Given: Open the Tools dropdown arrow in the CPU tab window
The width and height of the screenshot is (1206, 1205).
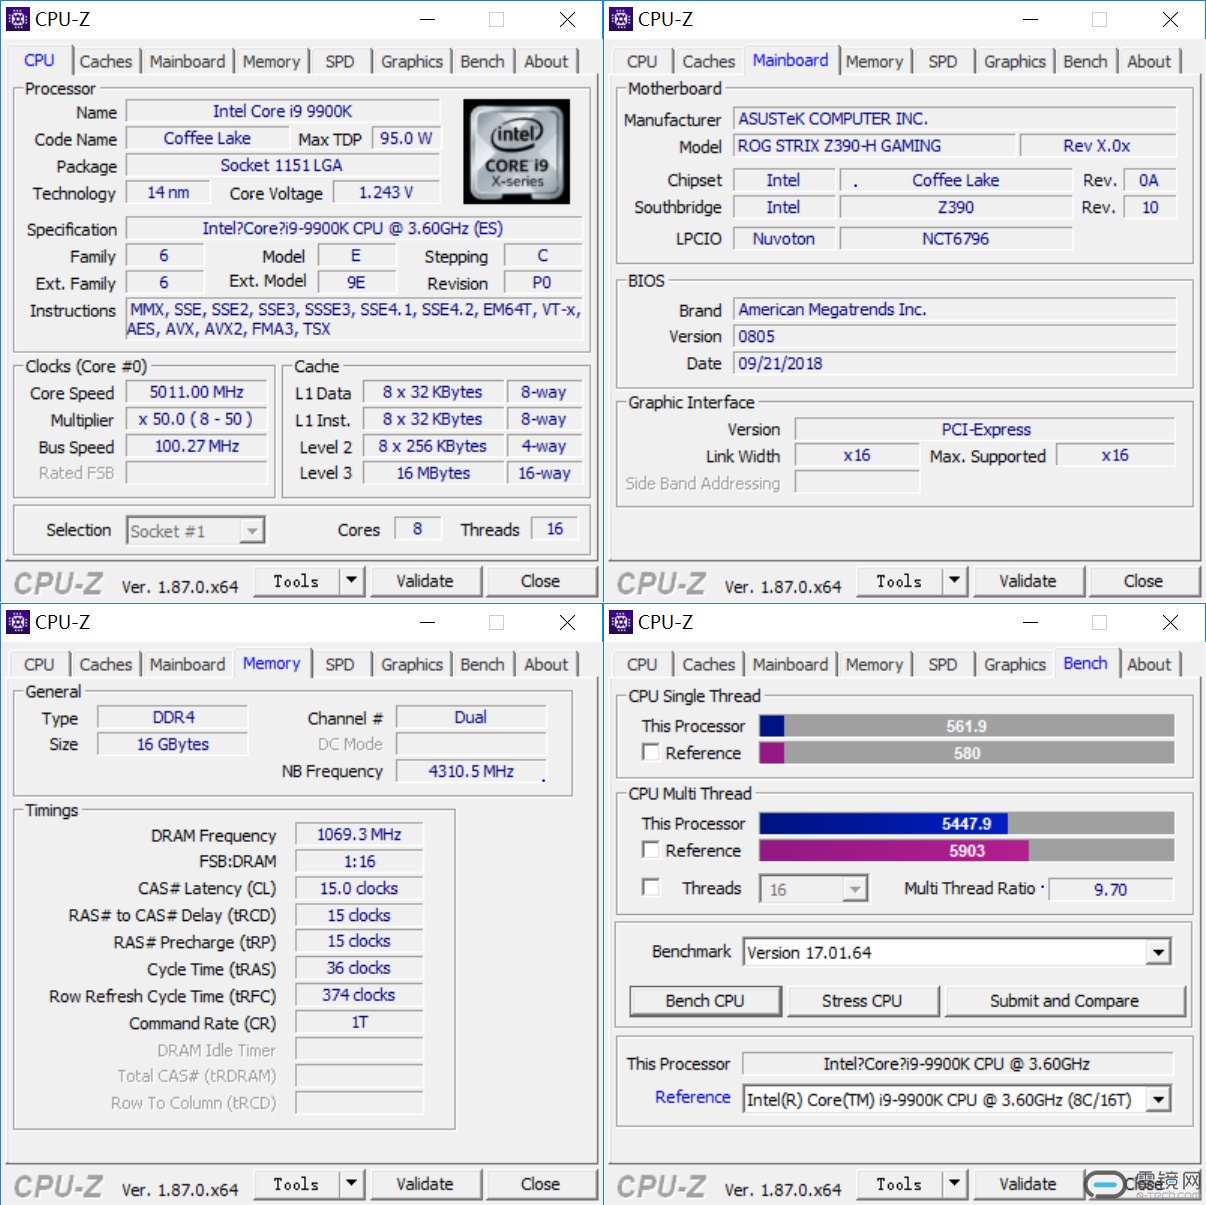Looking at the screenshot, I should pos(351,581).
